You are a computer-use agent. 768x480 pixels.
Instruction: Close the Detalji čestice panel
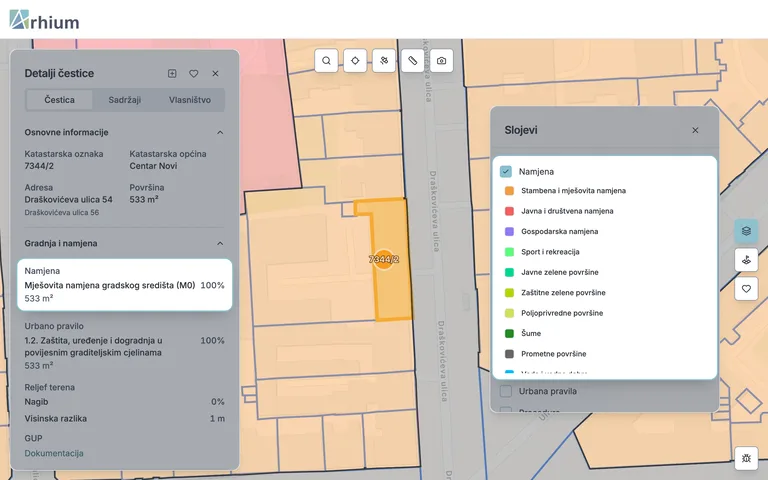215,73
